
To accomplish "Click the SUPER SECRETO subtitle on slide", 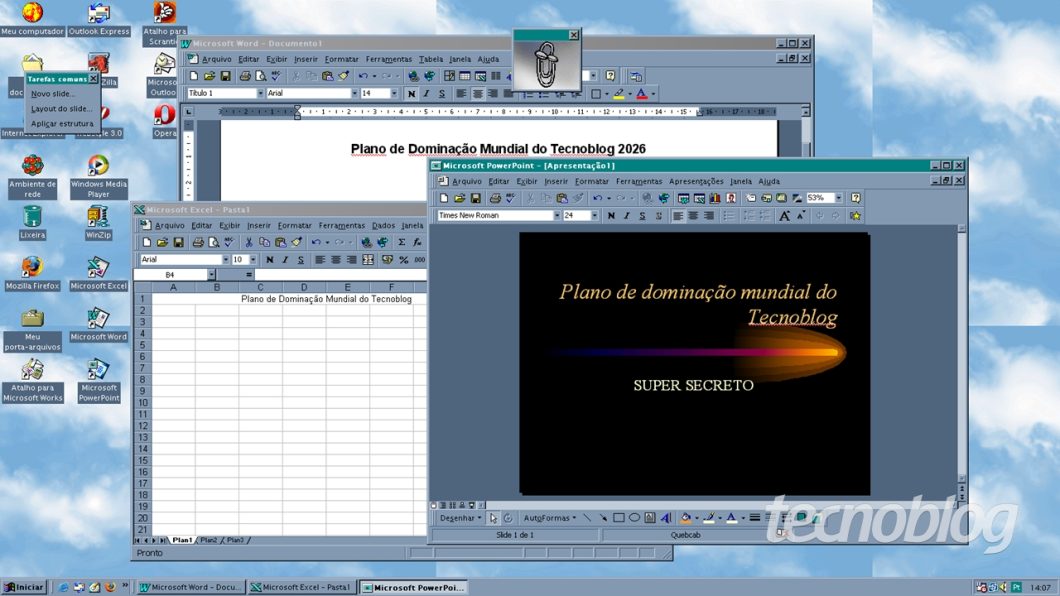I will (693, 385).
